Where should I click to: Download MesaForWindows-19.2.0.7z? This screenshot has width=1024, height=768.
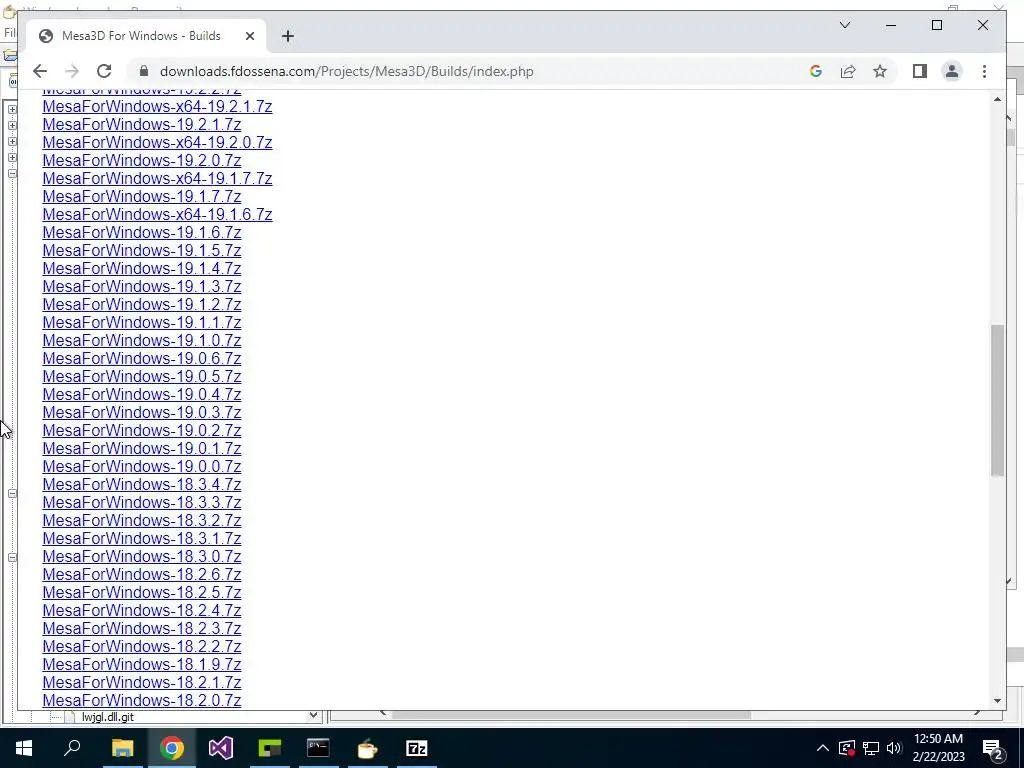(142, 160)
